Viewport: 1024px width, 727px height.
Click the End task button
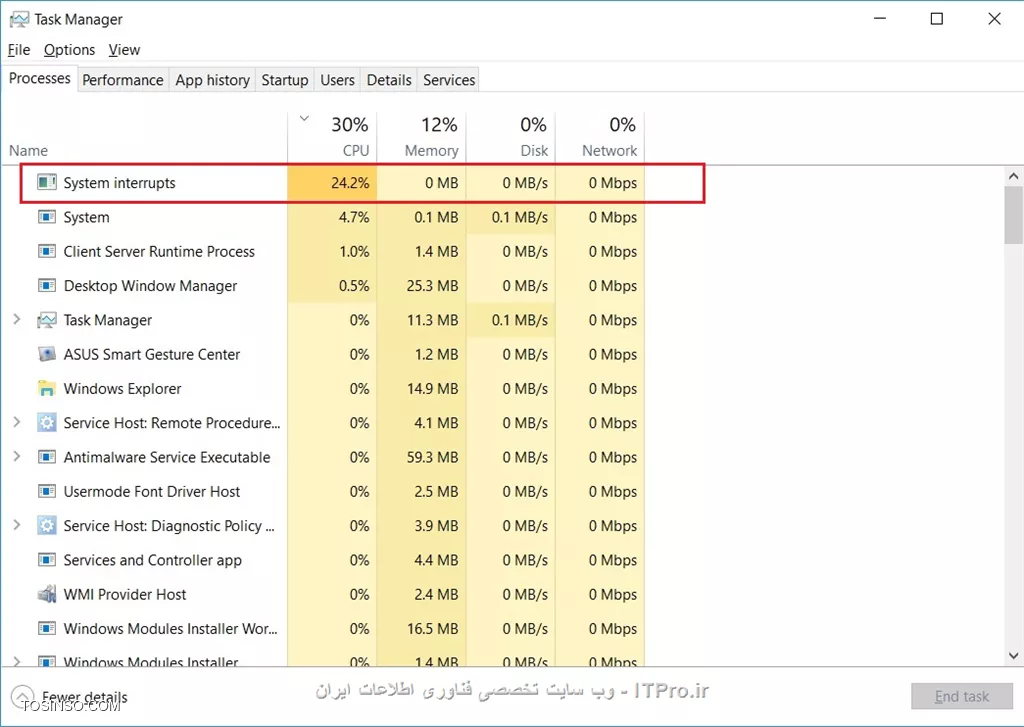(961, 696)
